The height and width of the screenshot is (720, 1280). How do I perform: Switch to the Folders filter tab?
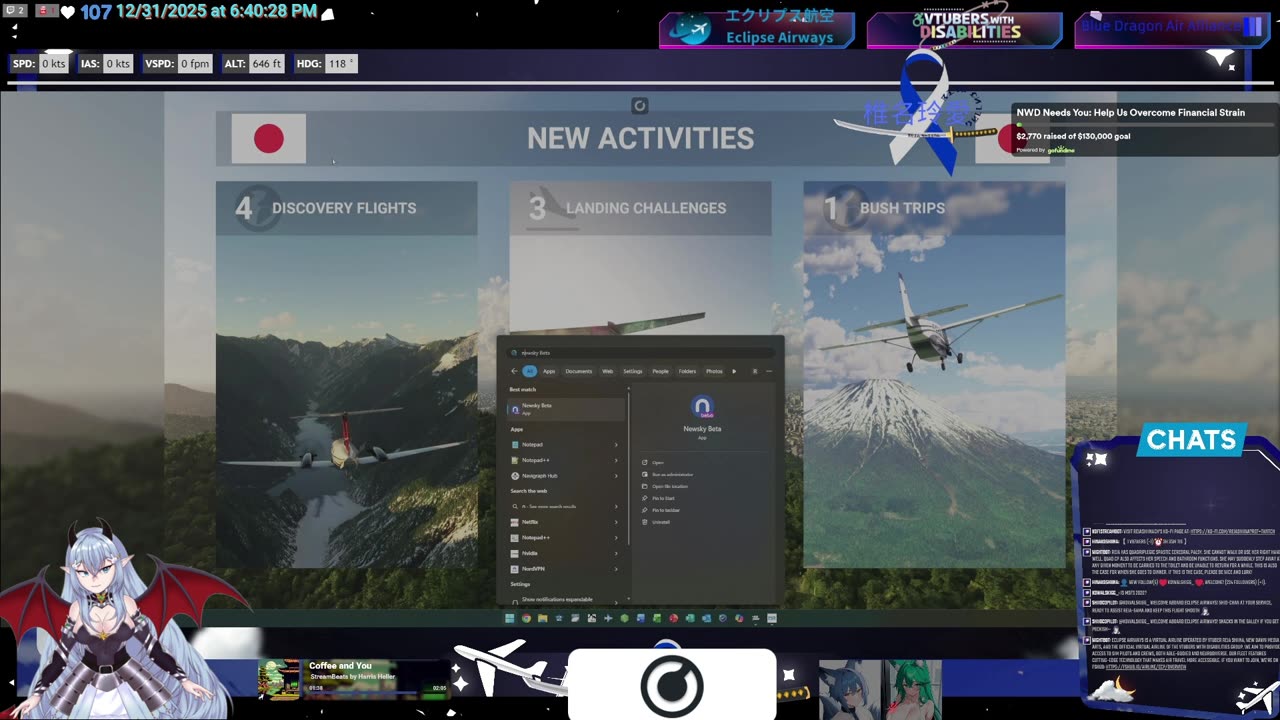[687, 371]
